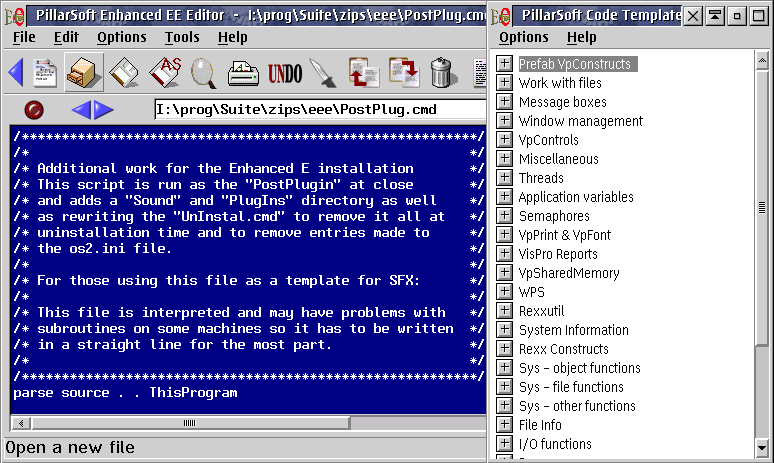Click the line about 'Additional work for the Enhanced E'
The width and height of the screenshot is (774, 463).
(225, 168)
